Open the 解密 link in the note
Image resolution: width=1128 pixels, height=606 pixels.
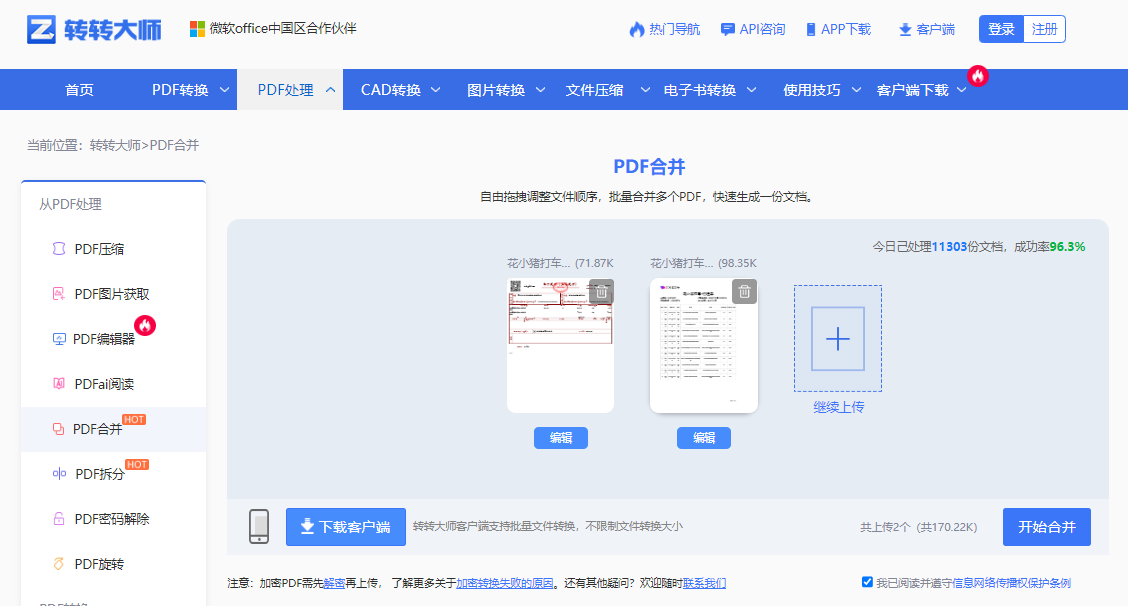(x=334, y=583)
